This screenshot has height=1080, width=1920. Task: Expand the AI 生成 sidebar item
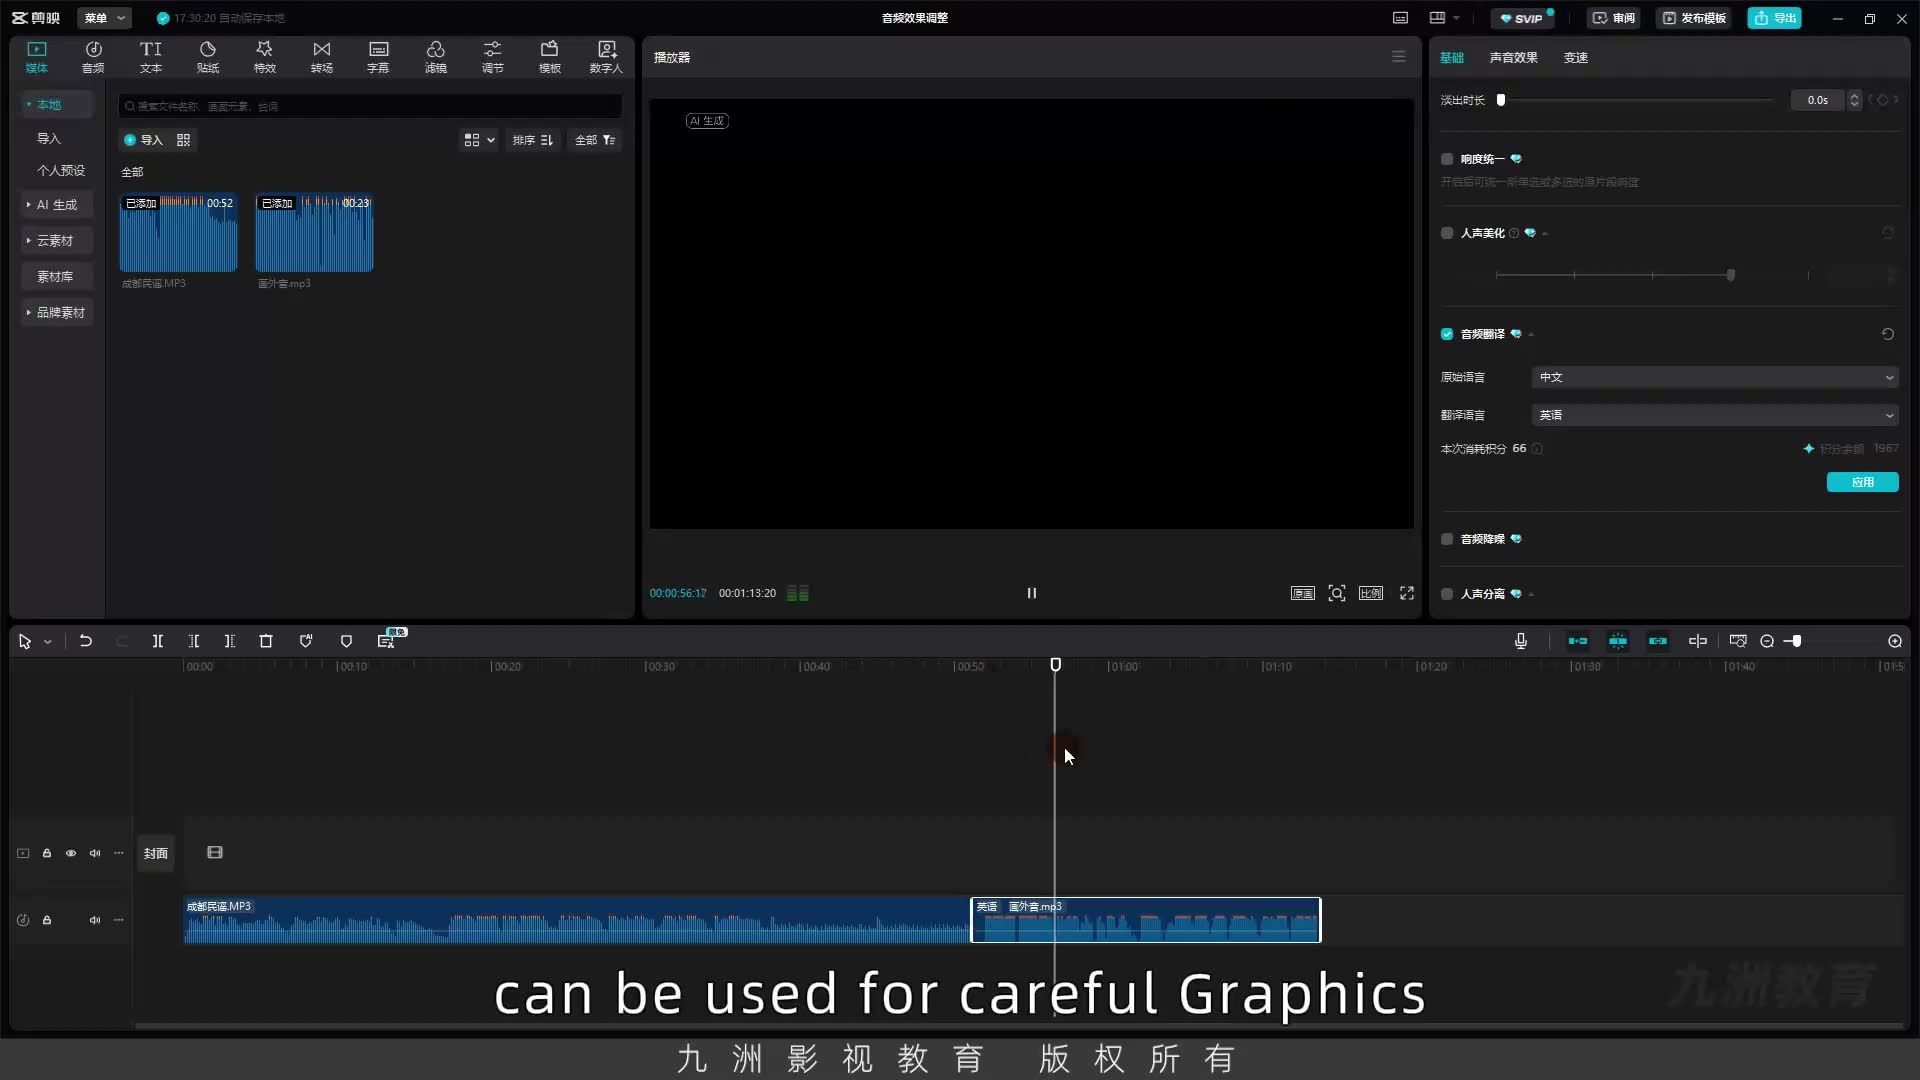coord(57,204)
